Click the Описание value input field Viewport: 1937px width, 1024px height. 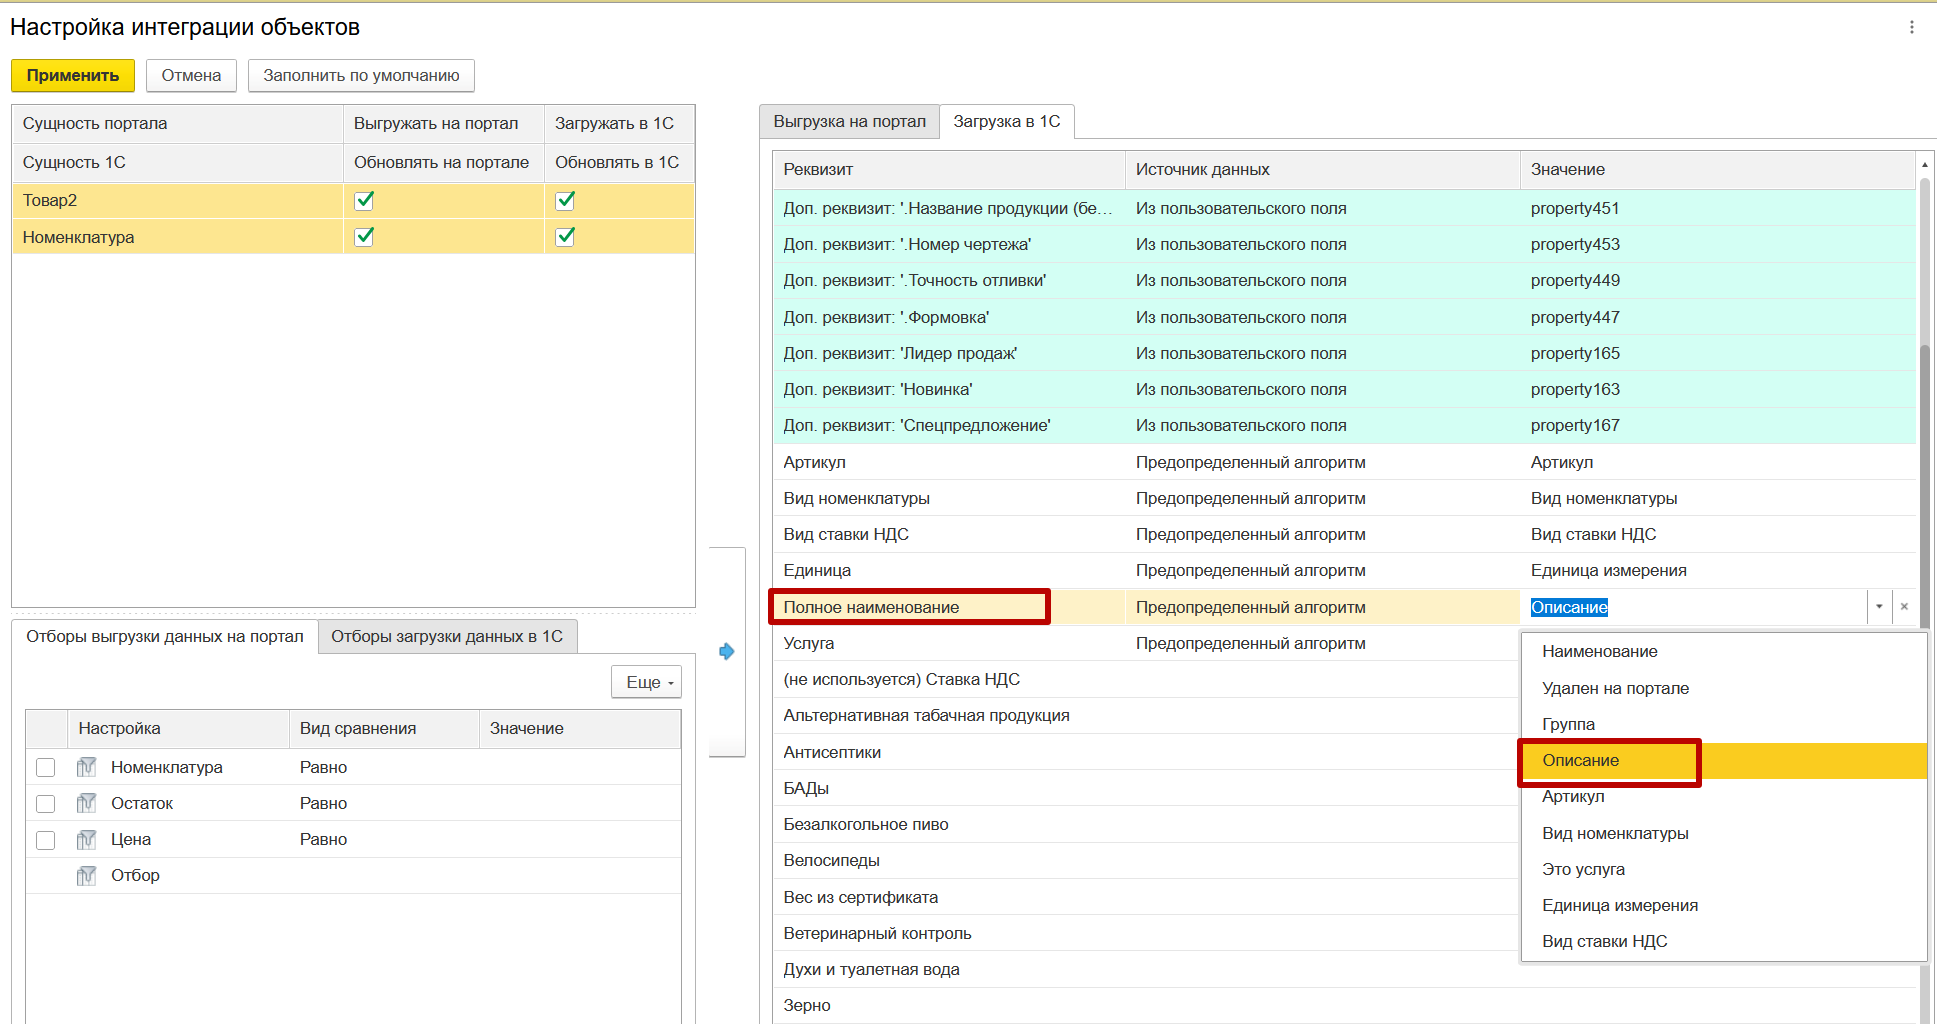1690,607
